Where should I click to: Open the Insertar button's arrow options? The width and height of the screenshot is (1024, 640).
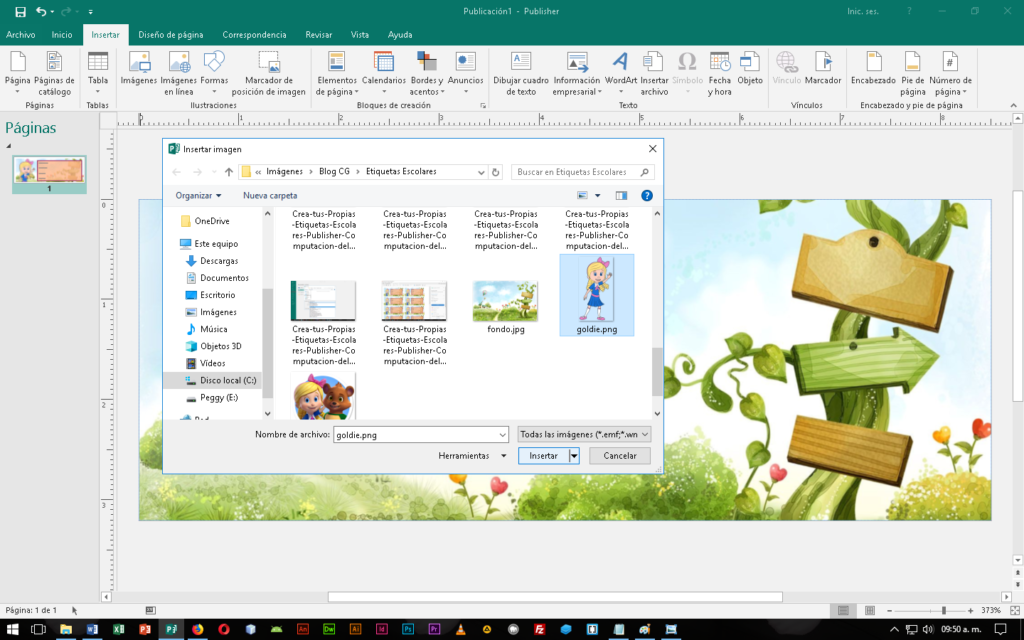click(x=574, y=456)
